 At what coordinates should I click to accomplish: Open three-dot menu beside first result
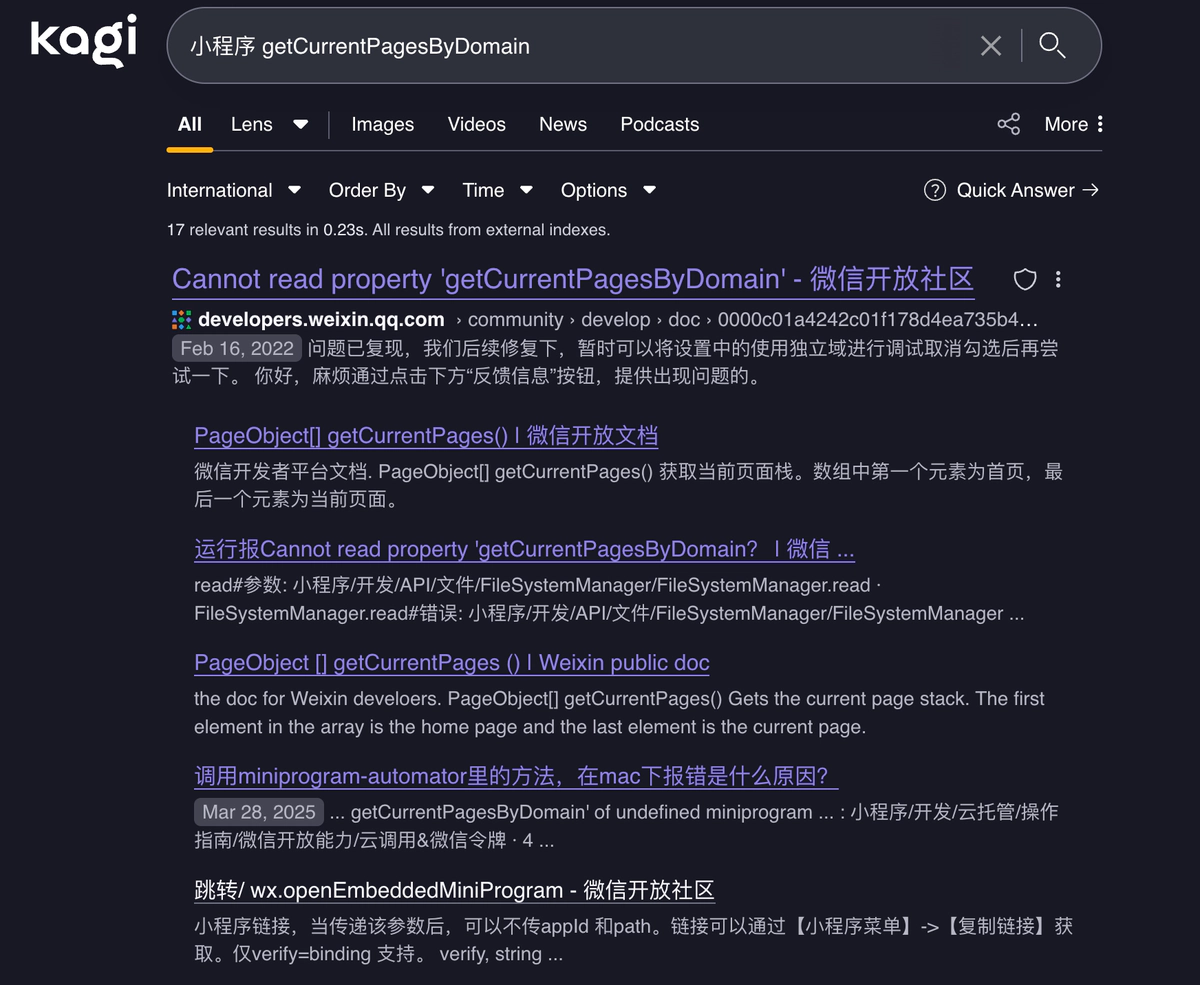[x=1058, y=279]
